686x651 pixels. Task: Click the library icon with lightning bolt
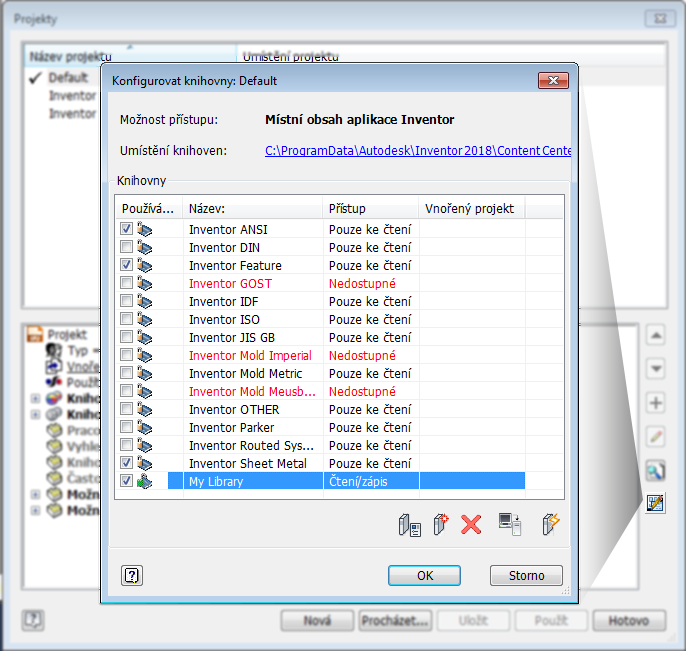(551, 524)
